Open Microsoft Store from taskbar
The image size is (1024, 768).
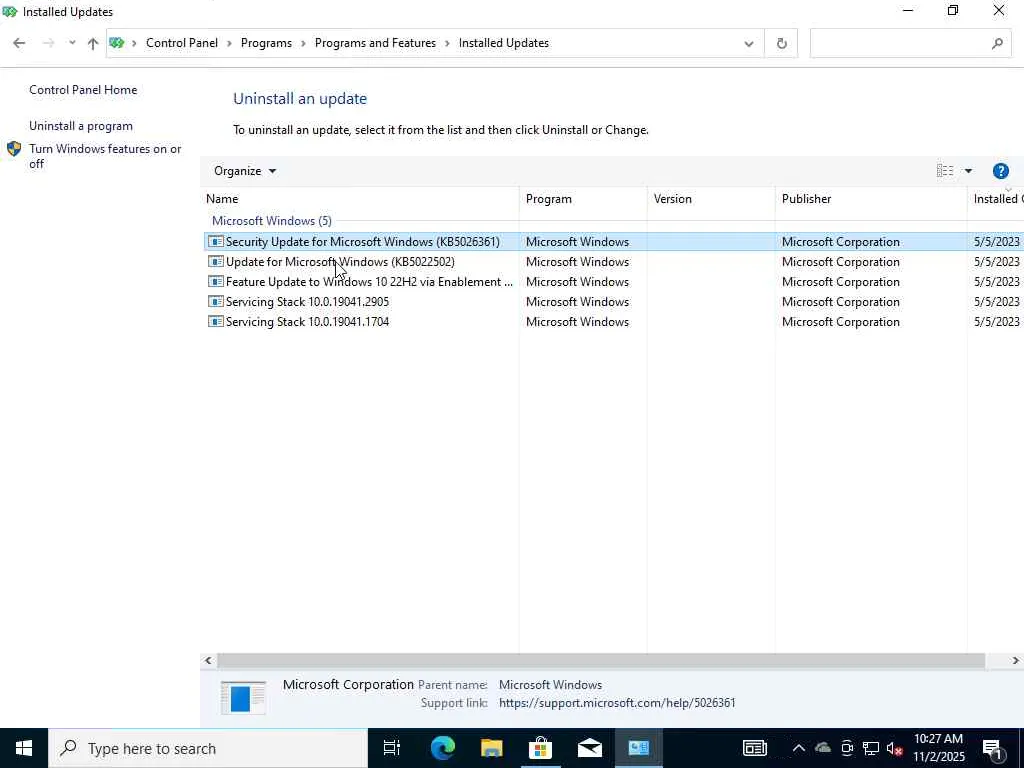(x=540, y=748)
